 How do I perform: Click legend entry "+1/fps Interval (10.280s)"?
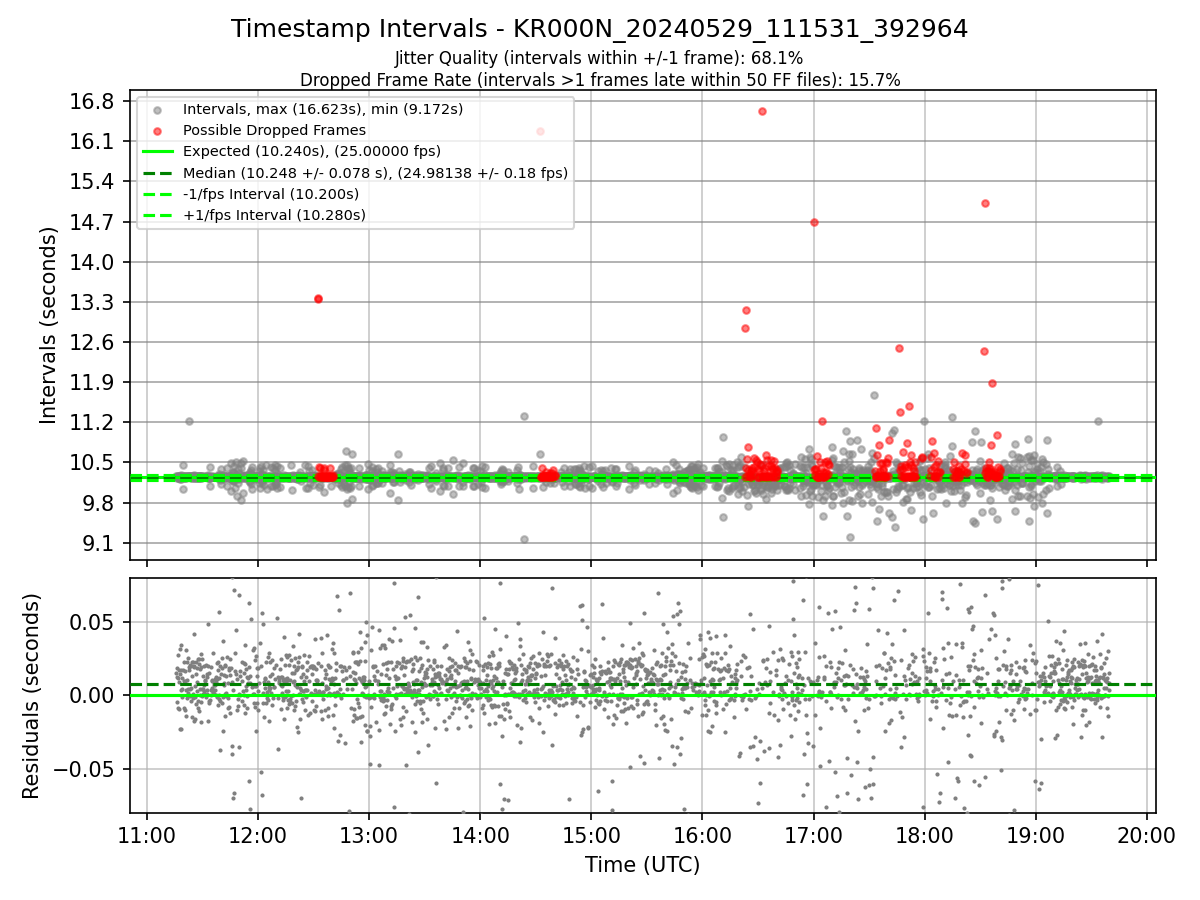click(274, 215)
